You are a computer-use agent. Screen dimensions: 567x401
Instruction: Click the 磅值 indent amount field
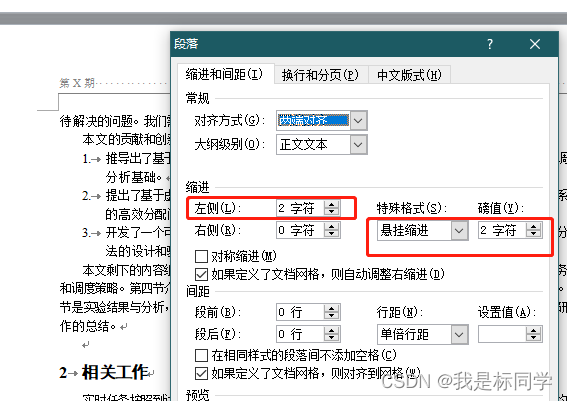502,230
